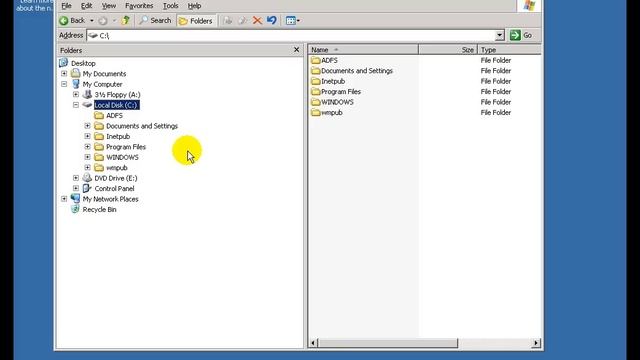Viewport: 640px width, 360px height.
Task: Select Documents and Settings tree folder
Action: click(x=142, y=126)
